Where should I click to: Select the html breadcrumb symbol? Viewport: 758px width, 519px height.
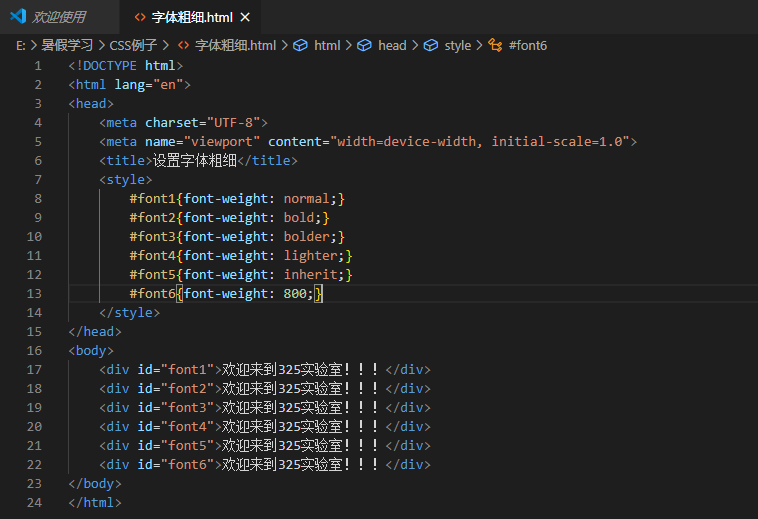coord(327,45)
